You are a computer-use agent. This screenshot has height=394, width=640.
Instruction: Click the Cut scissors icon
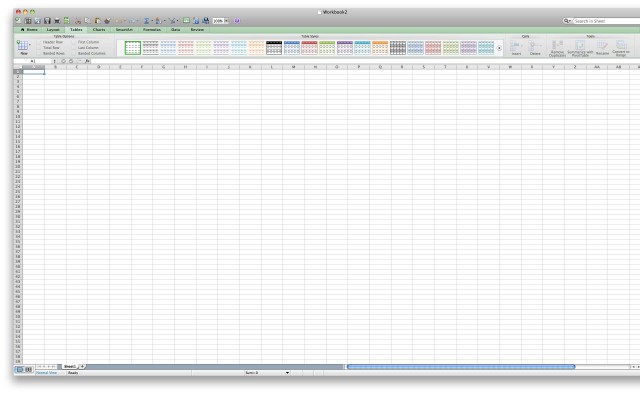78,20
